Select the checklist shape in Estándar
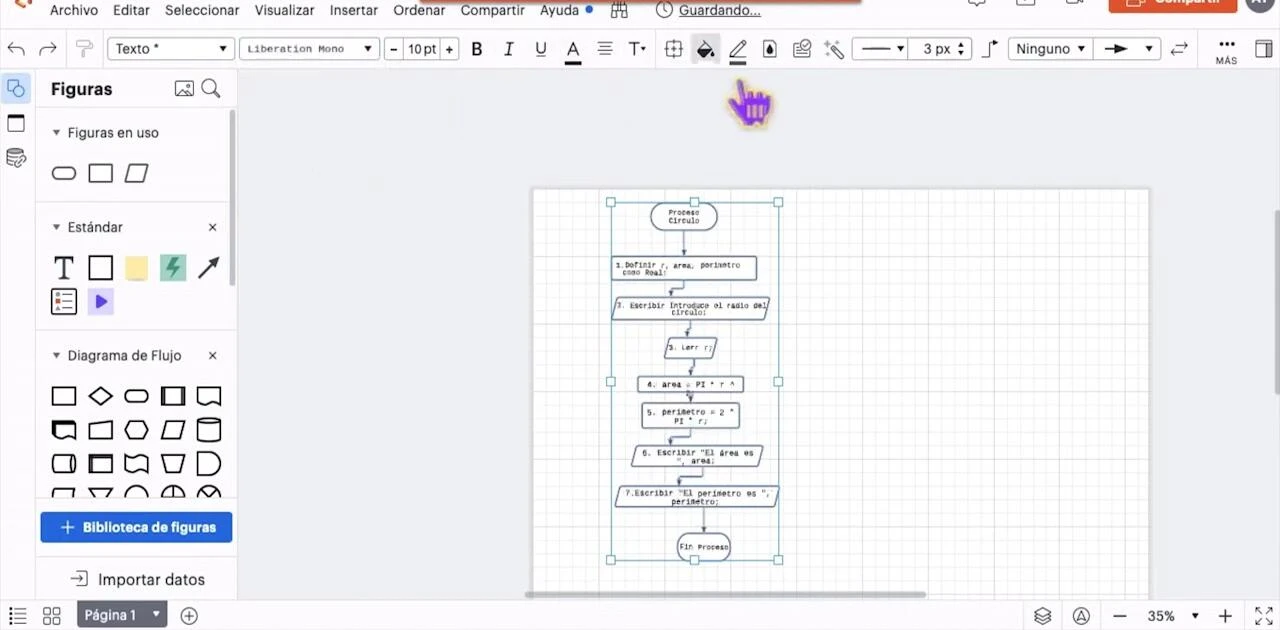The width and height of the screenshot is (1280, 630). 64,301
